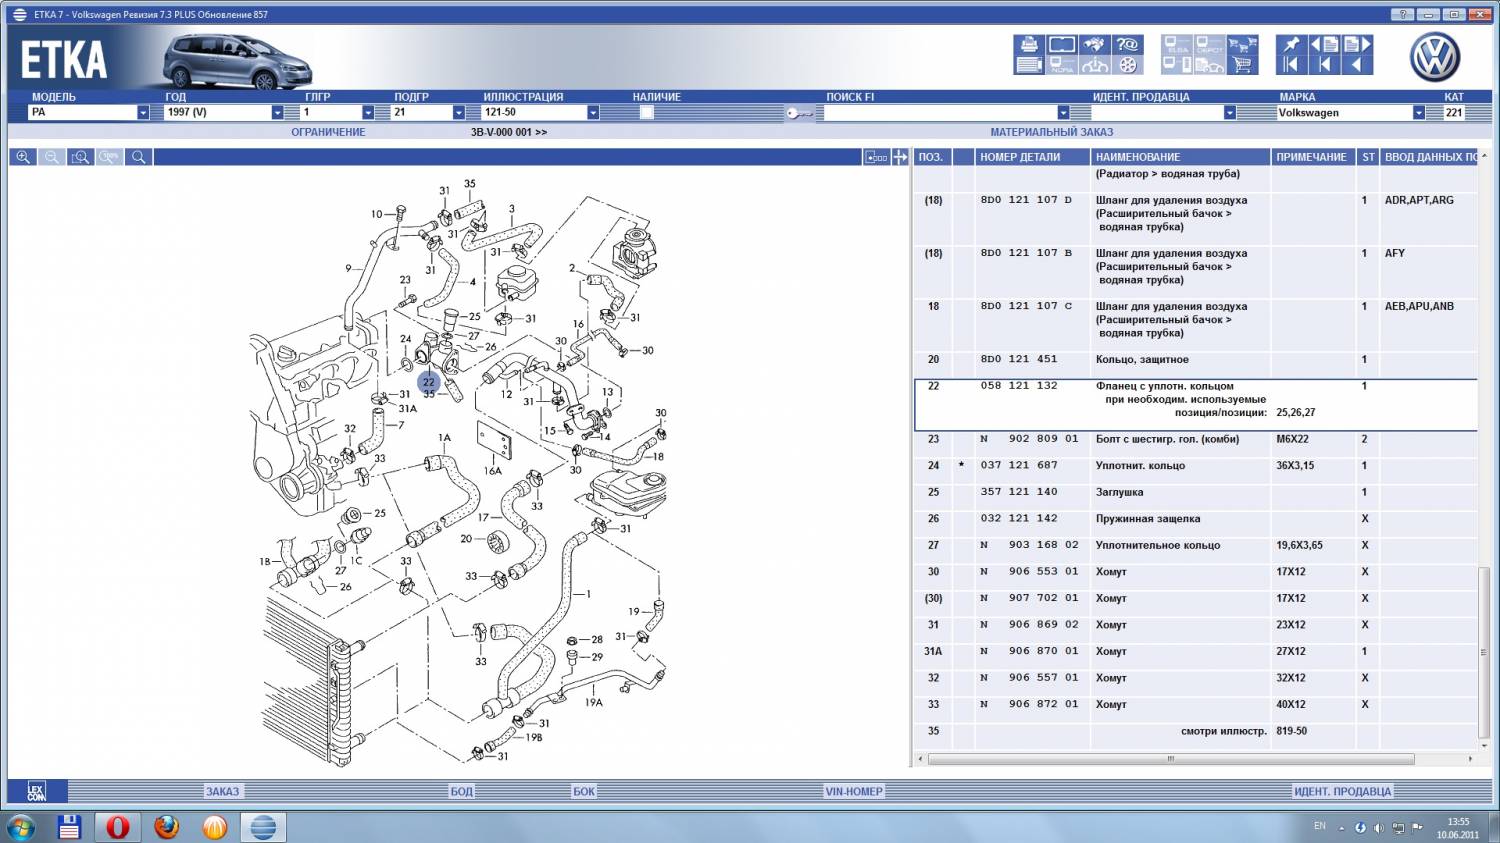Image resolution: width=1500 pixels, height=843 pixels.
Task: Go to next page document icon
Action: click(1357, 45)
